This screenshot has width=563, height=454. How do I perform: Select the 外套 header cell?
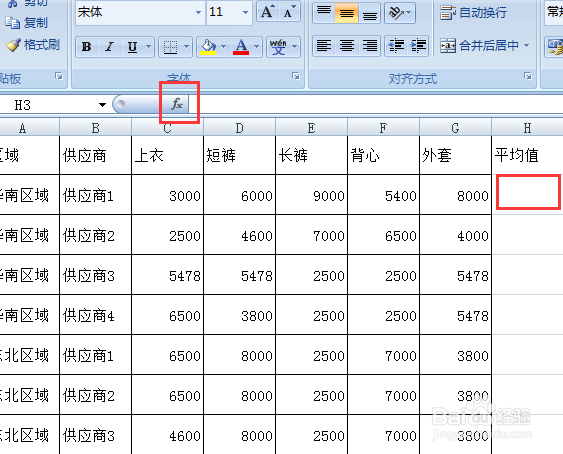coord(455,155)
